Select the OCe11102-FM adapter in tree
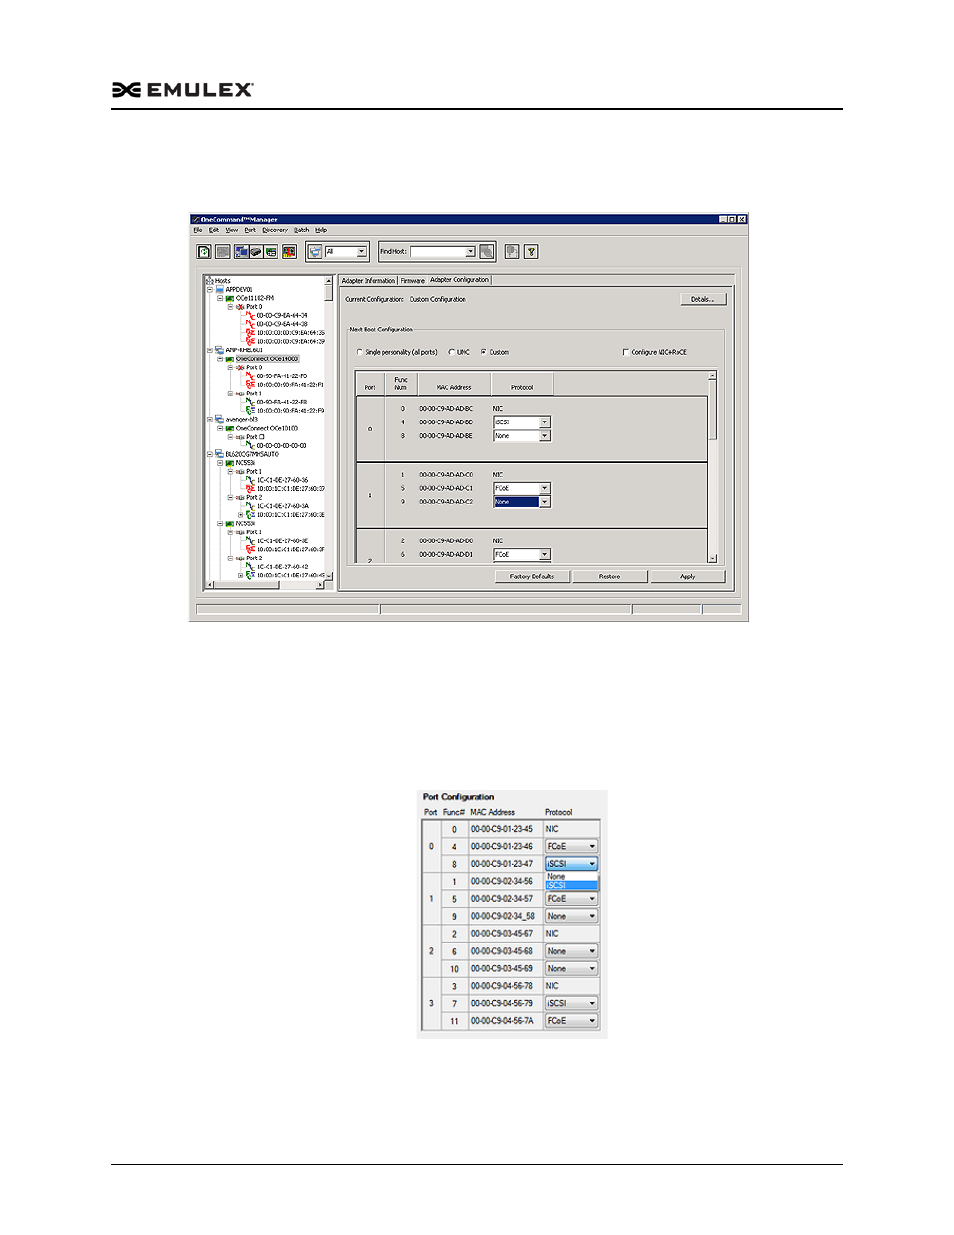 254,298
